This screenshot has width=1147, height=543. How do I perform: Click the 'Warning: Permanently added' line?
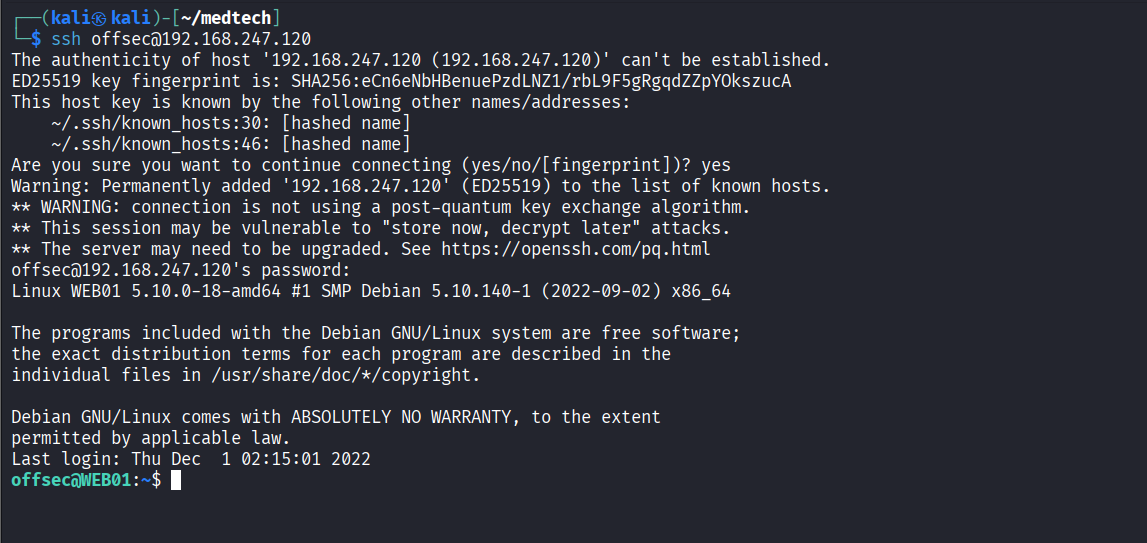click(x=420, y=186)
